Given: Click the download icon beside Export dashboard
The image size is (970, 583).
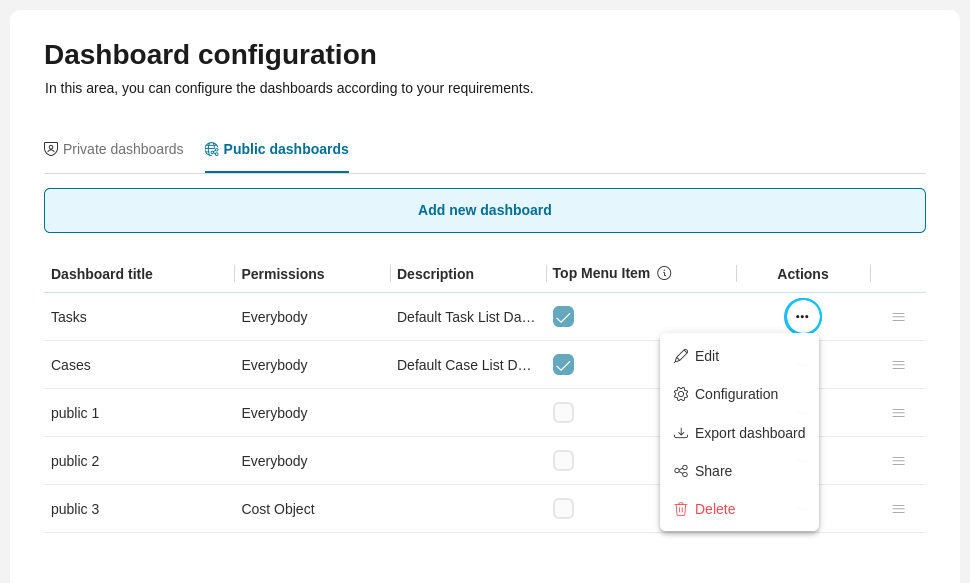Looking at the screenshot, I should point(681,432).
